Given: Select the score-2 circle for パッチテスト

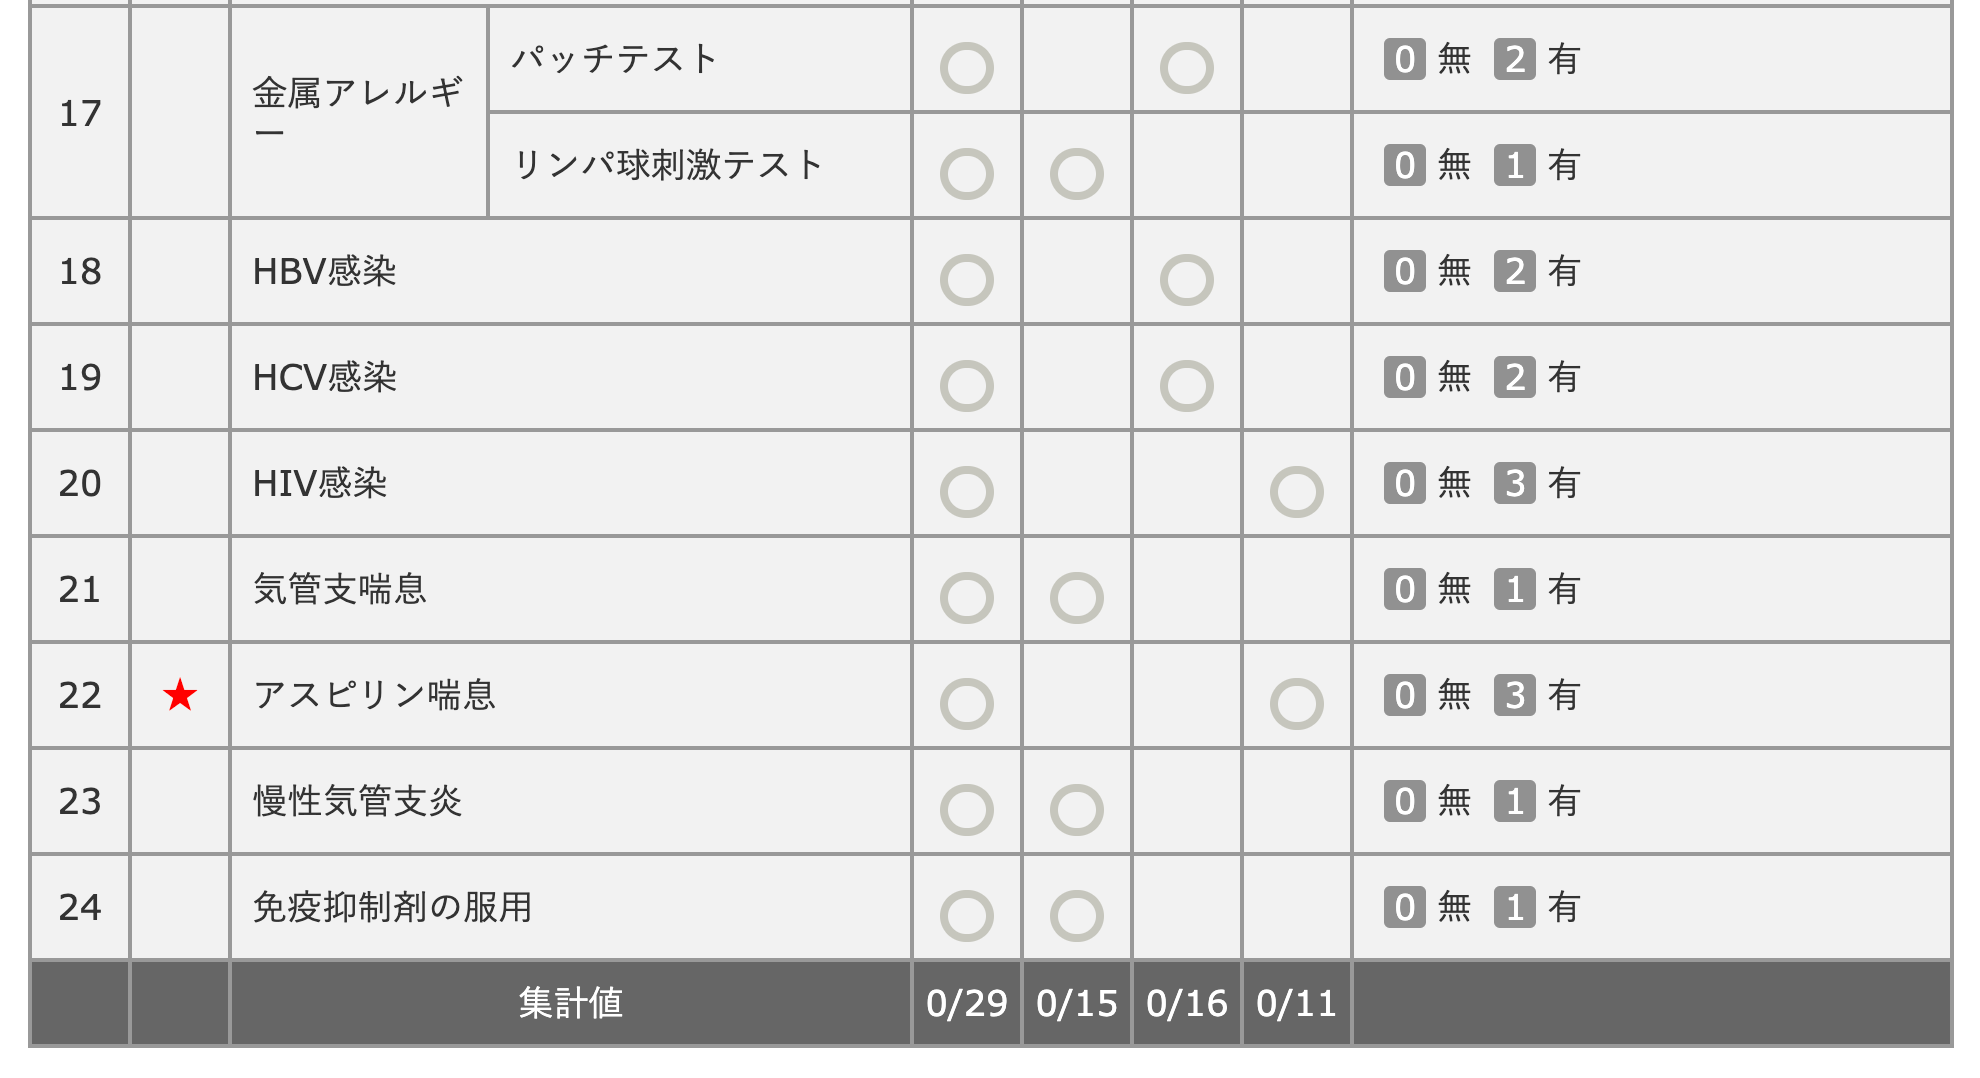Looking at the screenshot, I should [x=1186, y=68].
